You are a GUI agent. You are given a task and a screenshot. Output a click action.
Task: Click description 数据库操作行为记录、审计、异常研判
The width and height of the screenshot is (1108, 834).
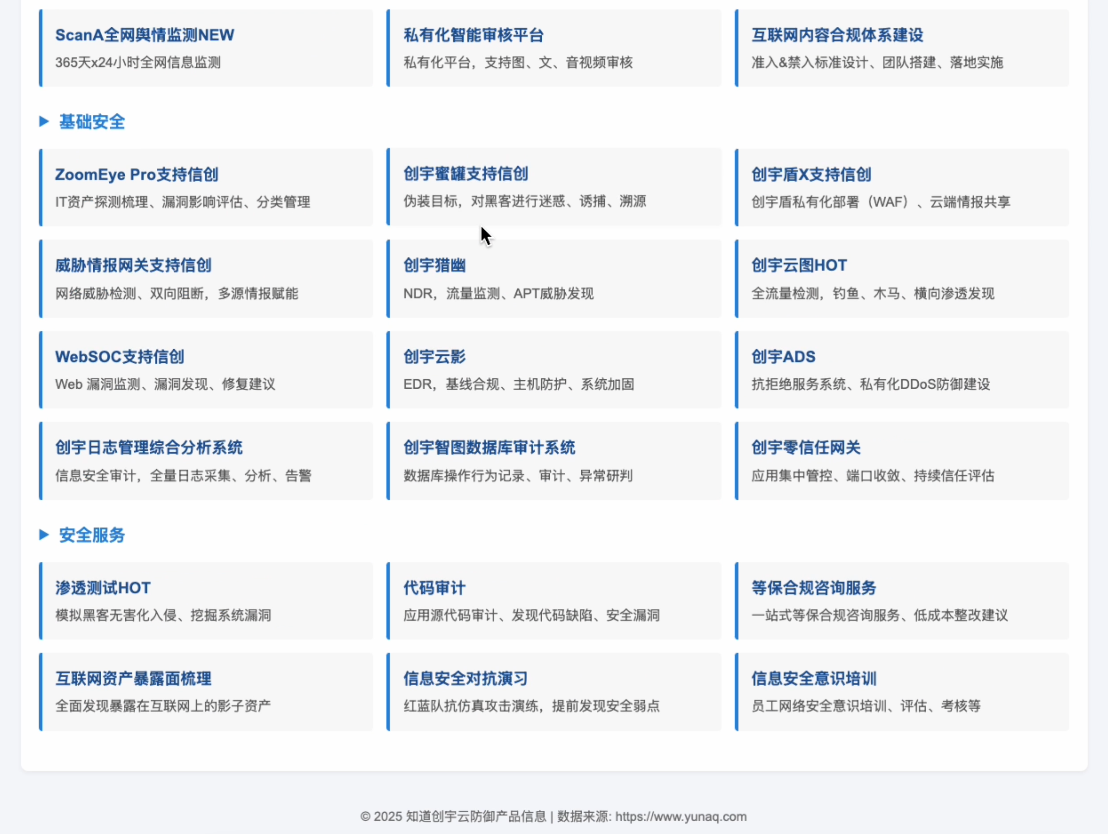518,476
